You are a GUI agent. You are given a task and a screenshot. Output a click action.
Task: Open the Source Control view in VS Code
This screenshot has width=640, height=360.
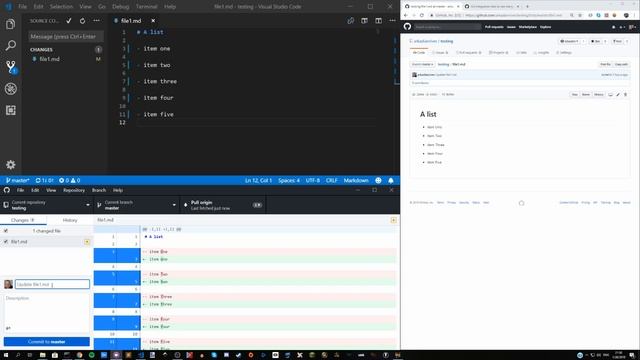pyautogui.click(x=11, y=67)
